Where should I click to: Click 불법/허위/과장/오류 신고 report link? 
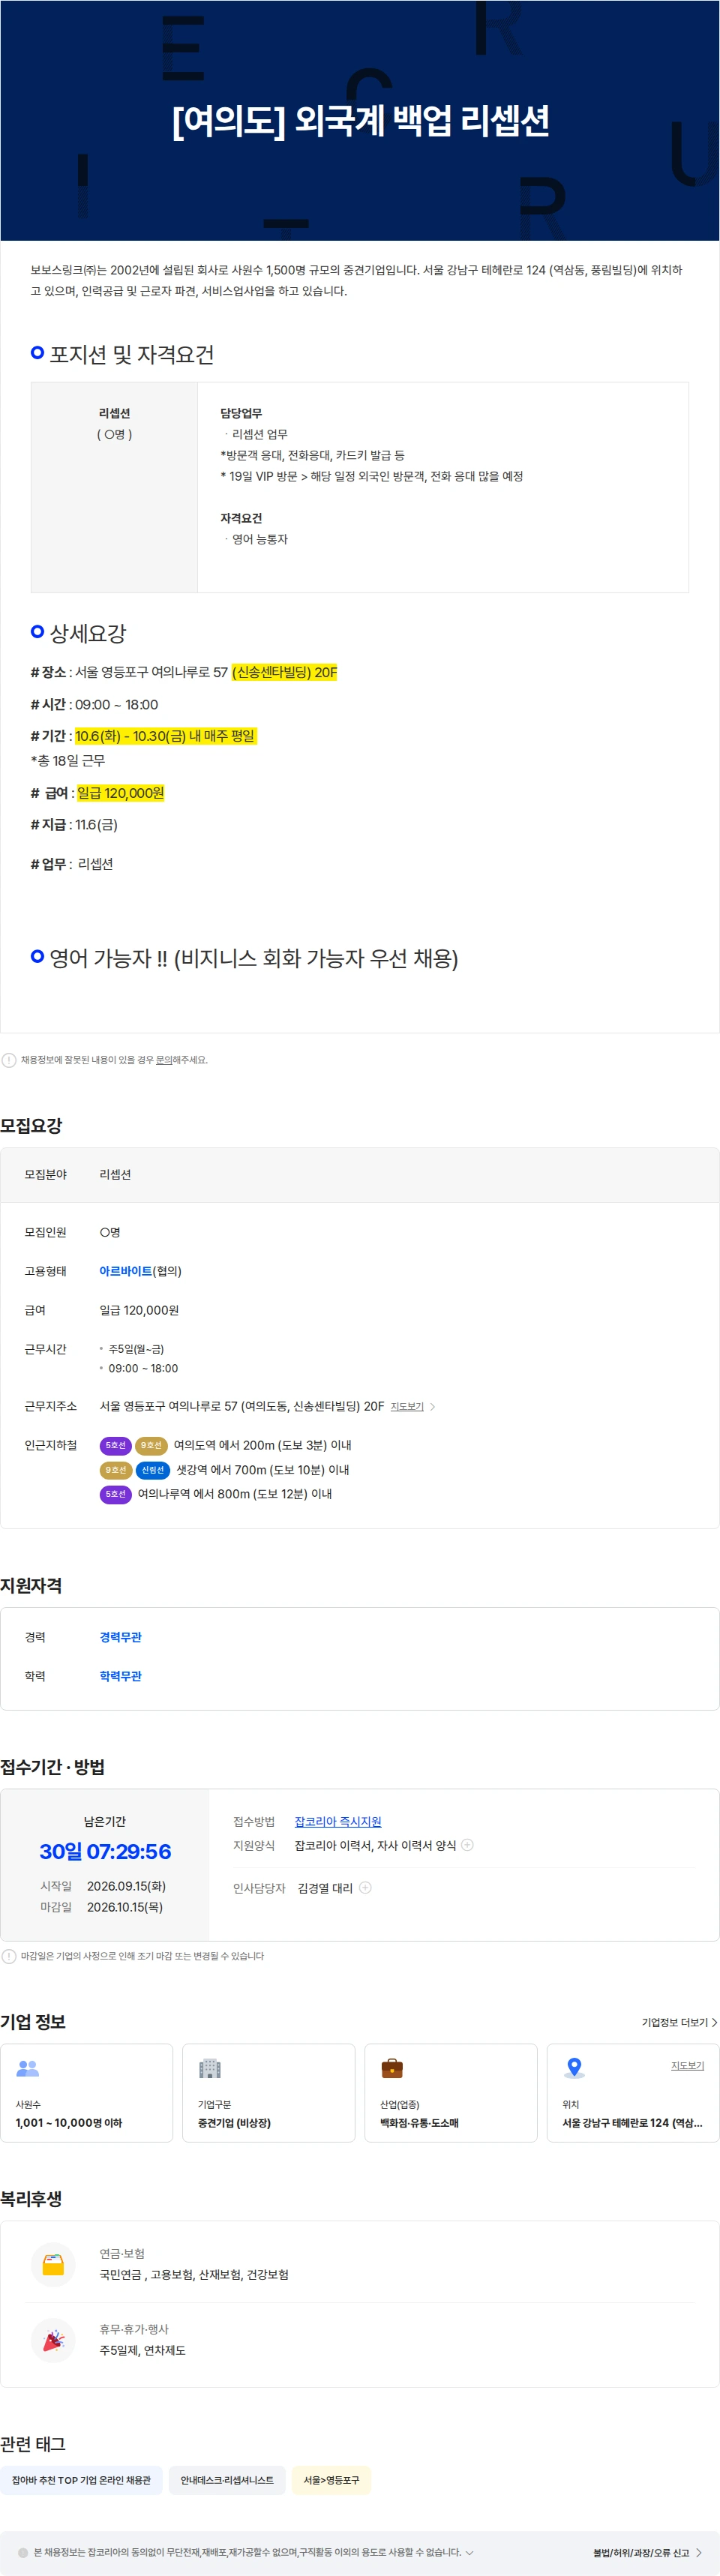(x=647, y=2552)
